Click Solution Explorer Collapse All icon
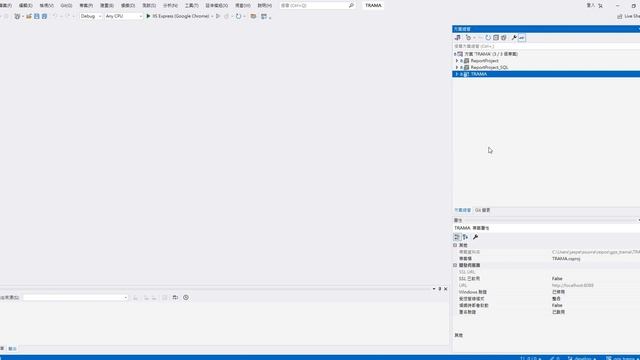The image size is (640, 360). click(496, 38)
